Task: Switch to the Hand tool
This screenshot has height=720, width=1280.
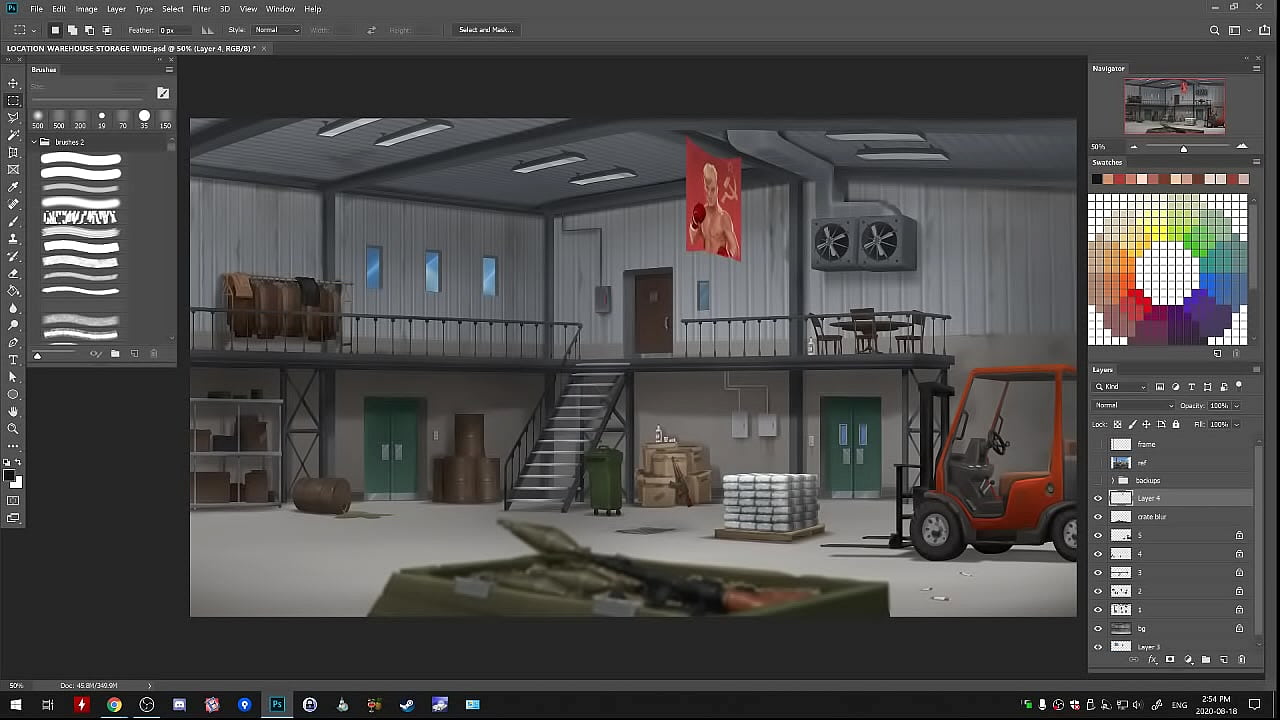Action: [13, 412]
